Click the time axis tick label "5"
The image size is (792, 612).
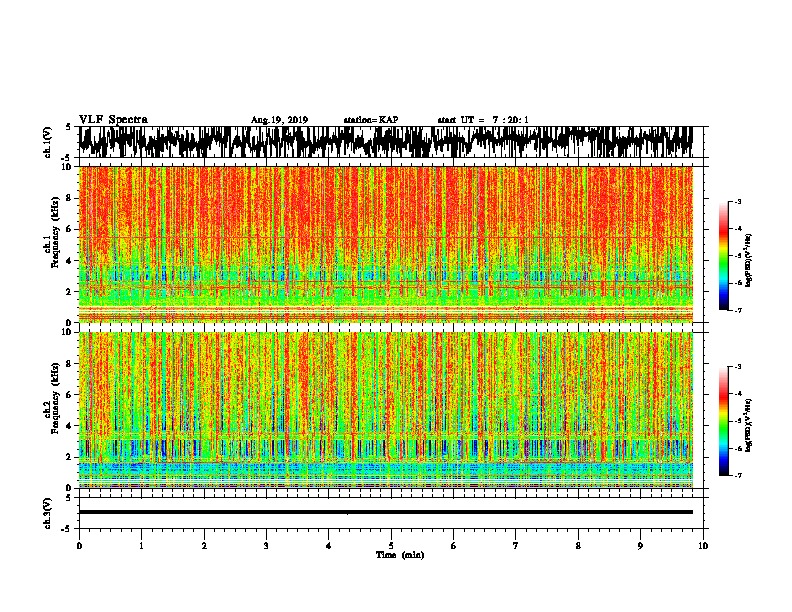point(391,546)
